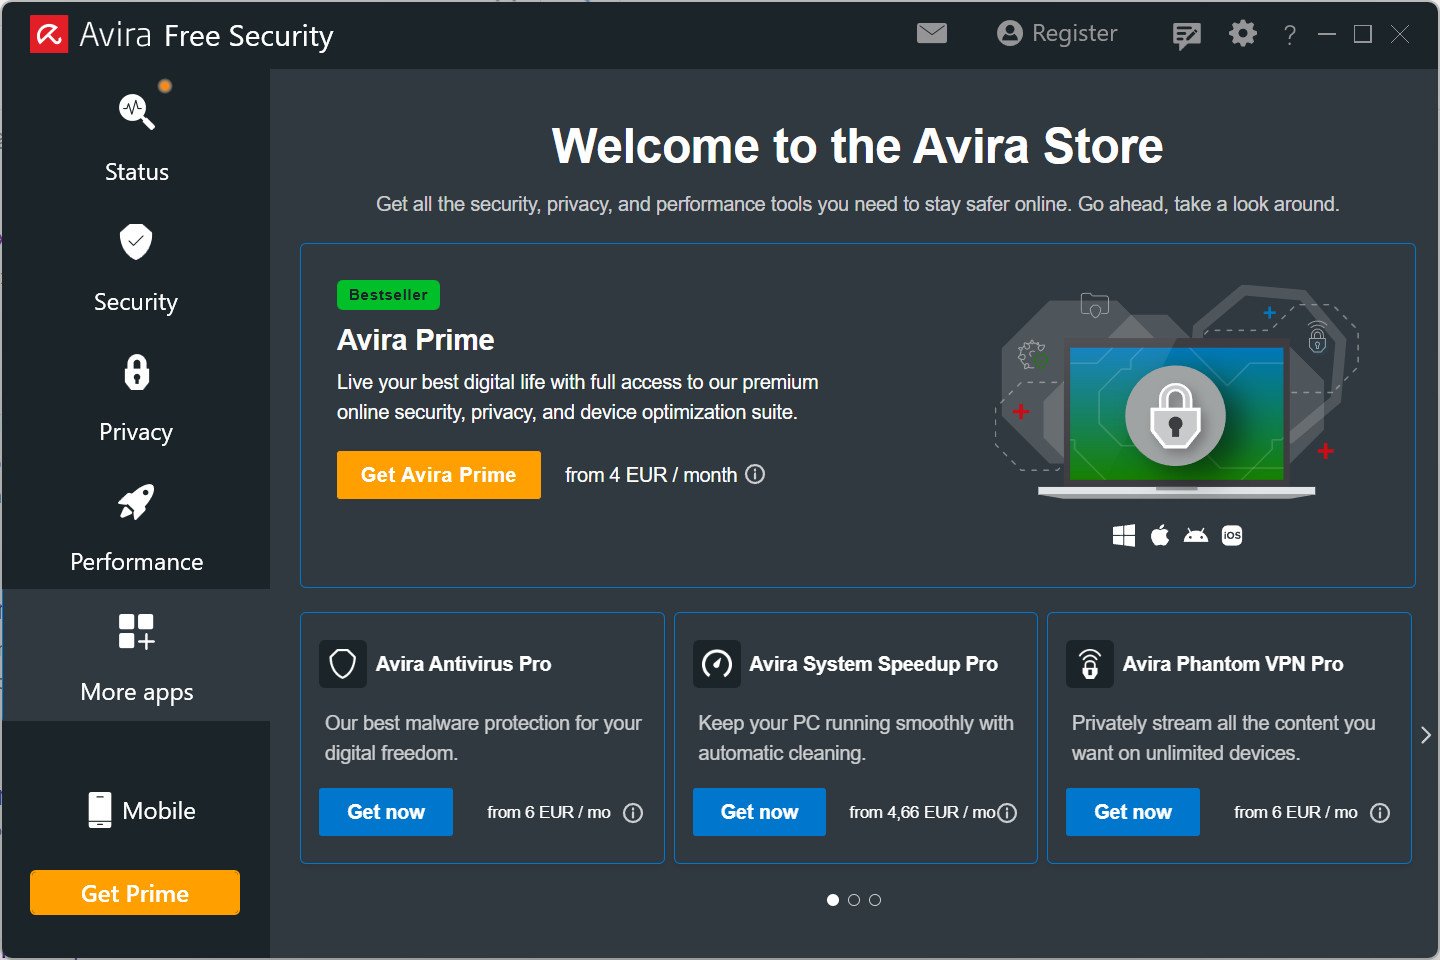1440x960 pixels.
Task: Open settings via the gear icon
Action: pos(1242,34)
